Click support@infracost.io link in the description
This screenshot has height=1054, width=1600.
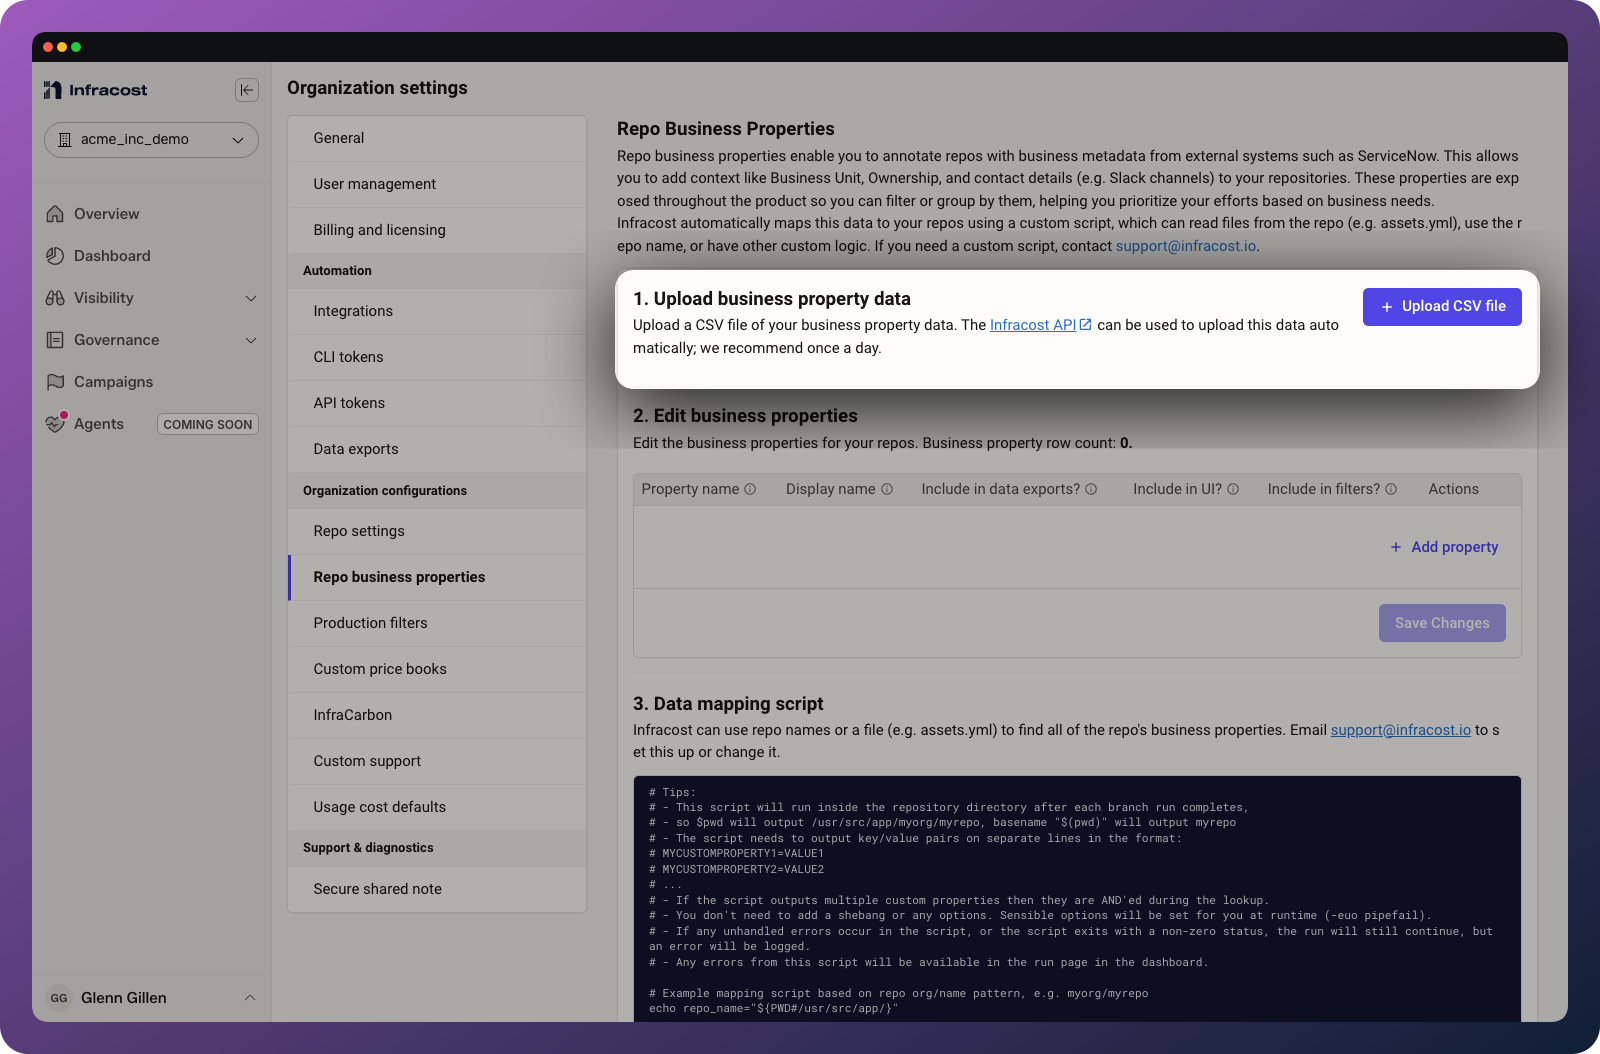point(1186,246)
